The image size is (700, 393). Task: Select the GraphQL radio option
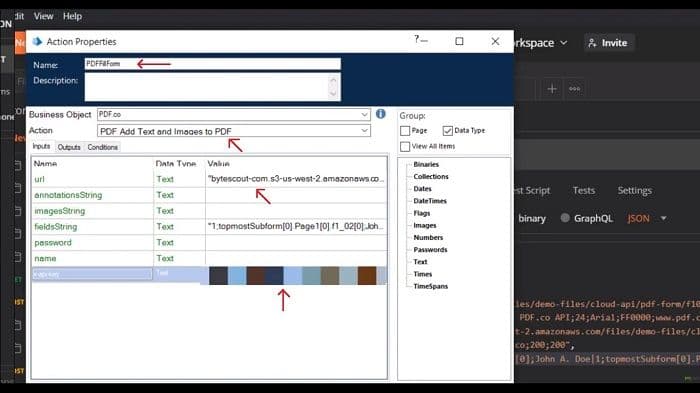pyautogui.click(x=565, y=218)
